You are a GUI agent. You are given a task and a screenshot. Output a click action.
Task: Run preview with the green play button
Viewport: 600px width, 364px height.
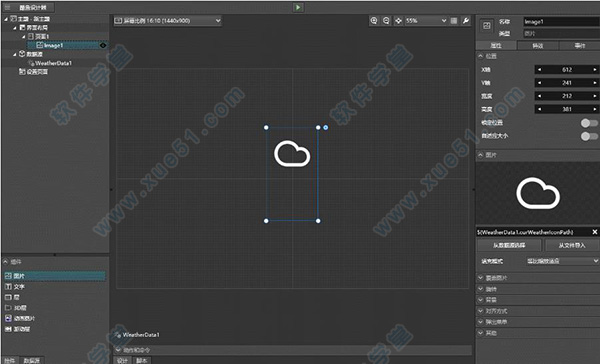298,7
